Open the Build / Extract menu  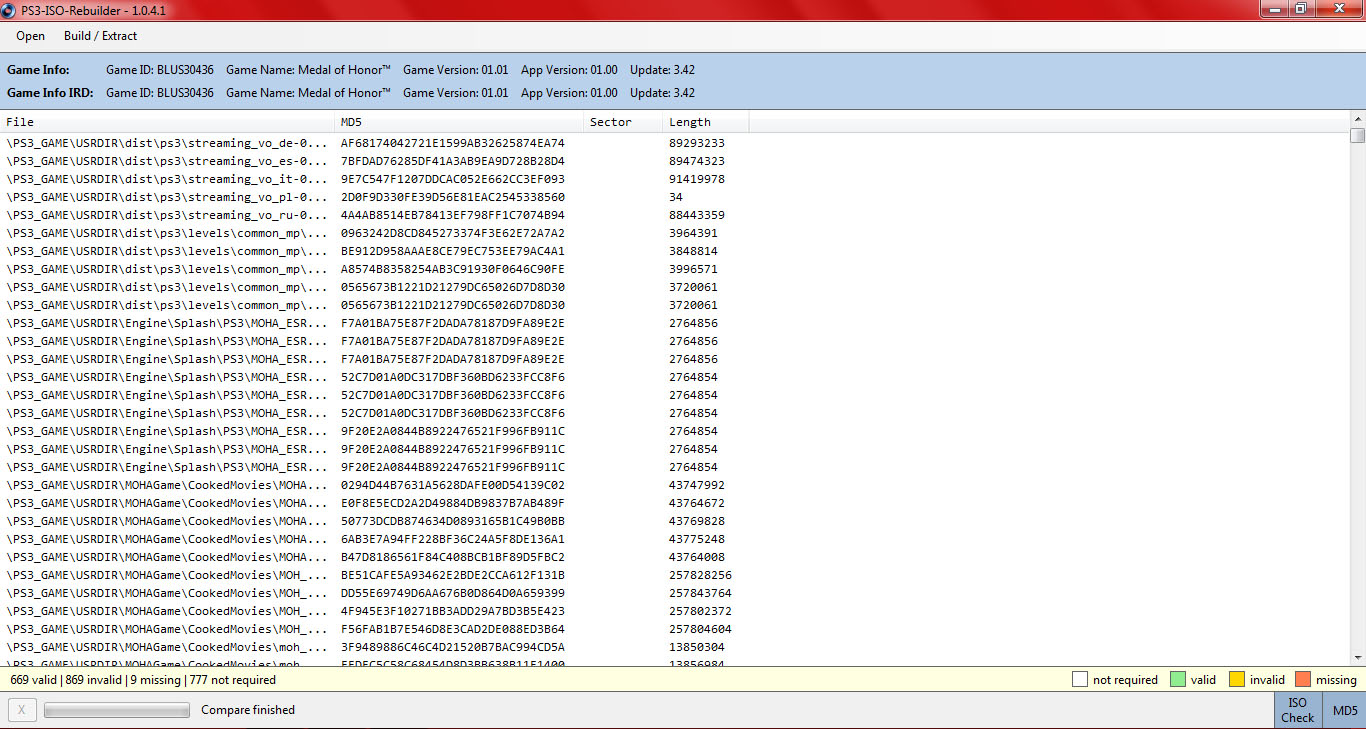pos(100,36)
